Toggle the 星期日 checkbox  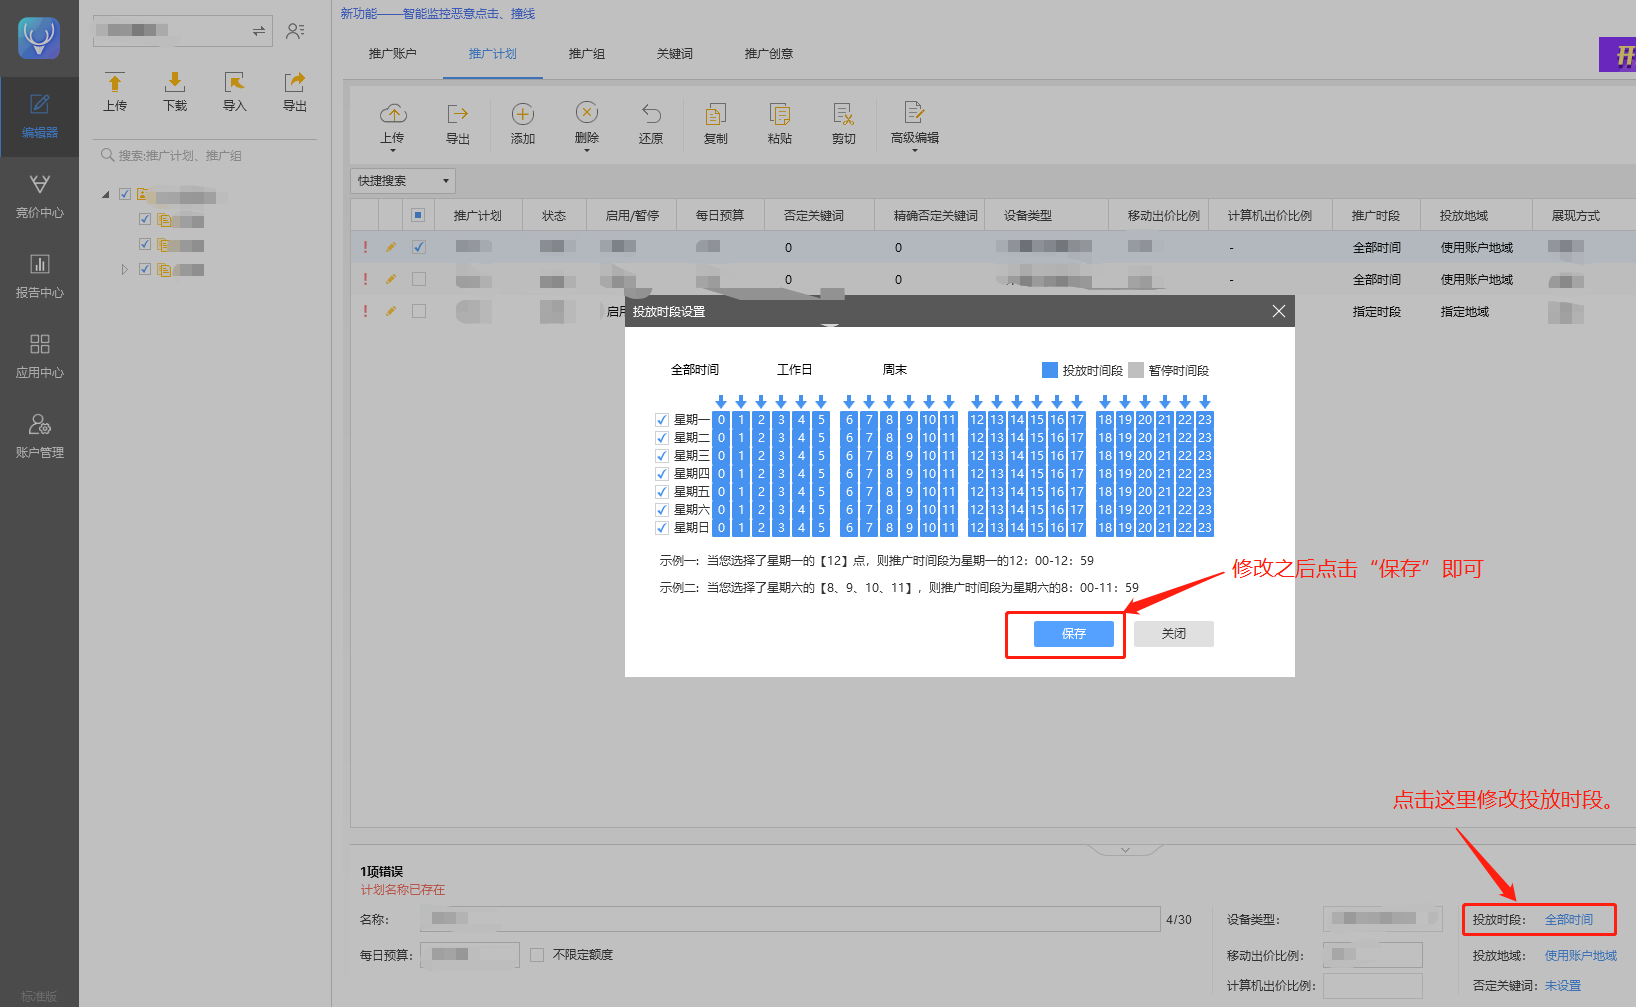coord(661,528)
